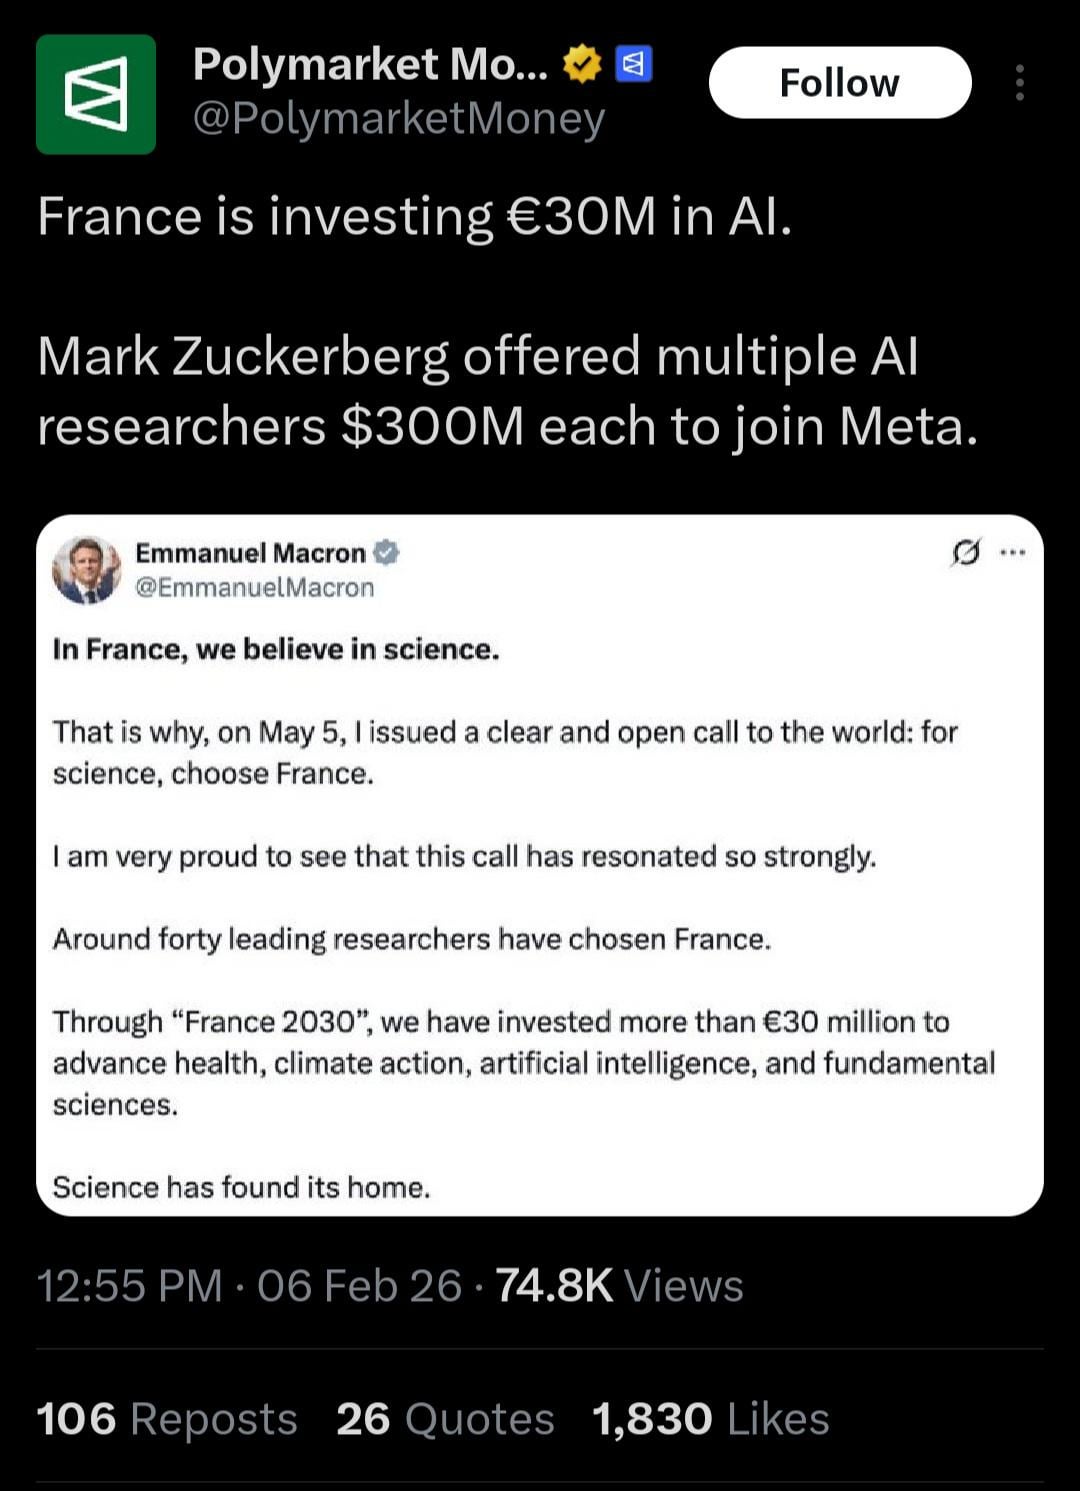This screenshot has width=1080, height=1491.
Task: Show the 1,830 Likes list
Action: click(710, 1419)
